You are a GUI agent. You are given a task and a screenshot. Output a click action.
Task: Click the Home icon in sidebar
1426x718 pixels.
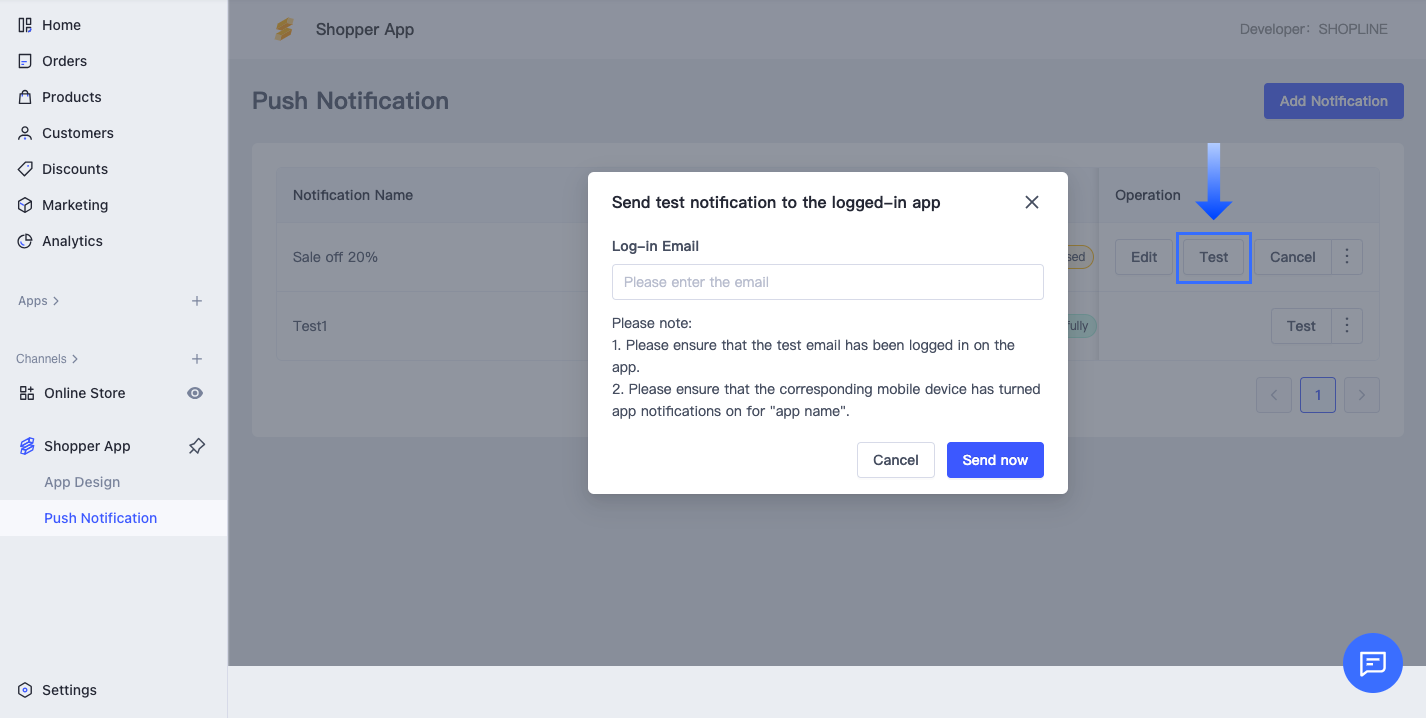click(x=25, y=25)
